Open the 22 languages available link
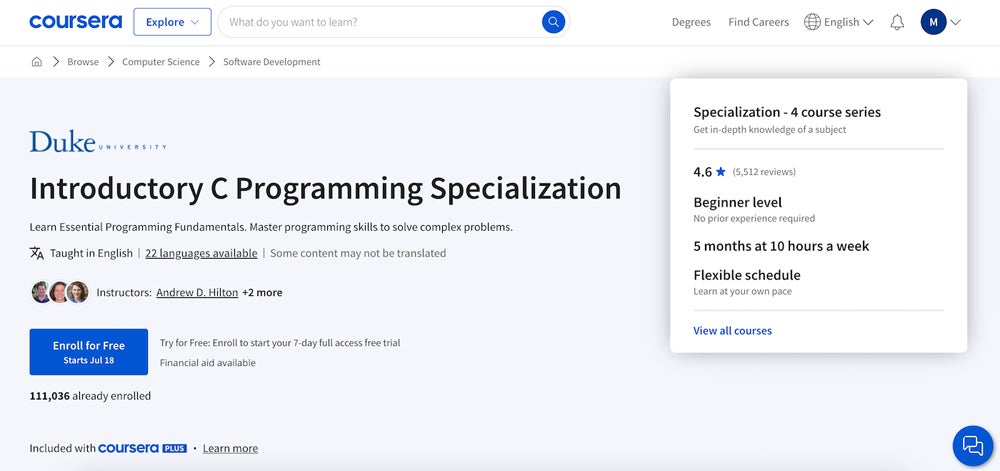Image resolution: width=1000 pixels, height=471 pixels. 202,253
